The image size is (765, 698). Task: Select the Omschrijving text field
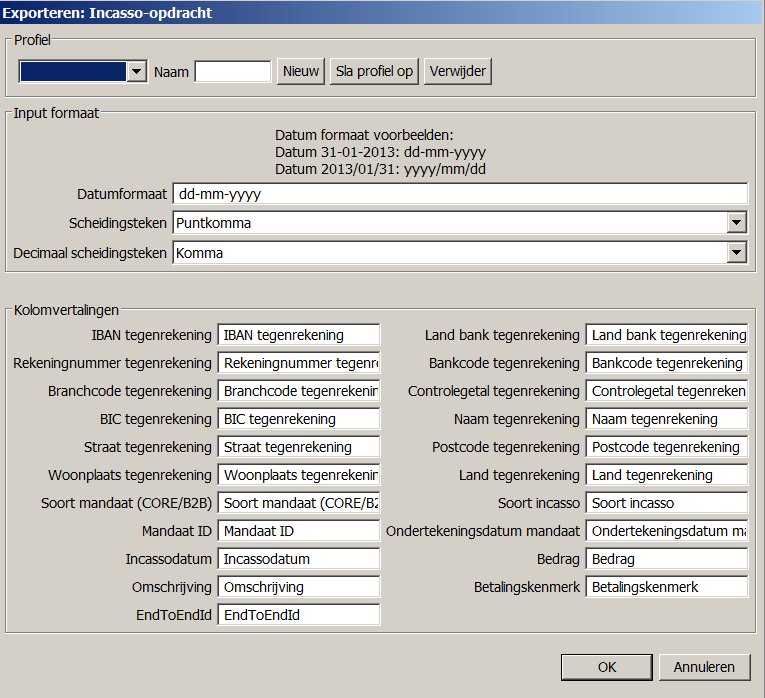point(299,587)
